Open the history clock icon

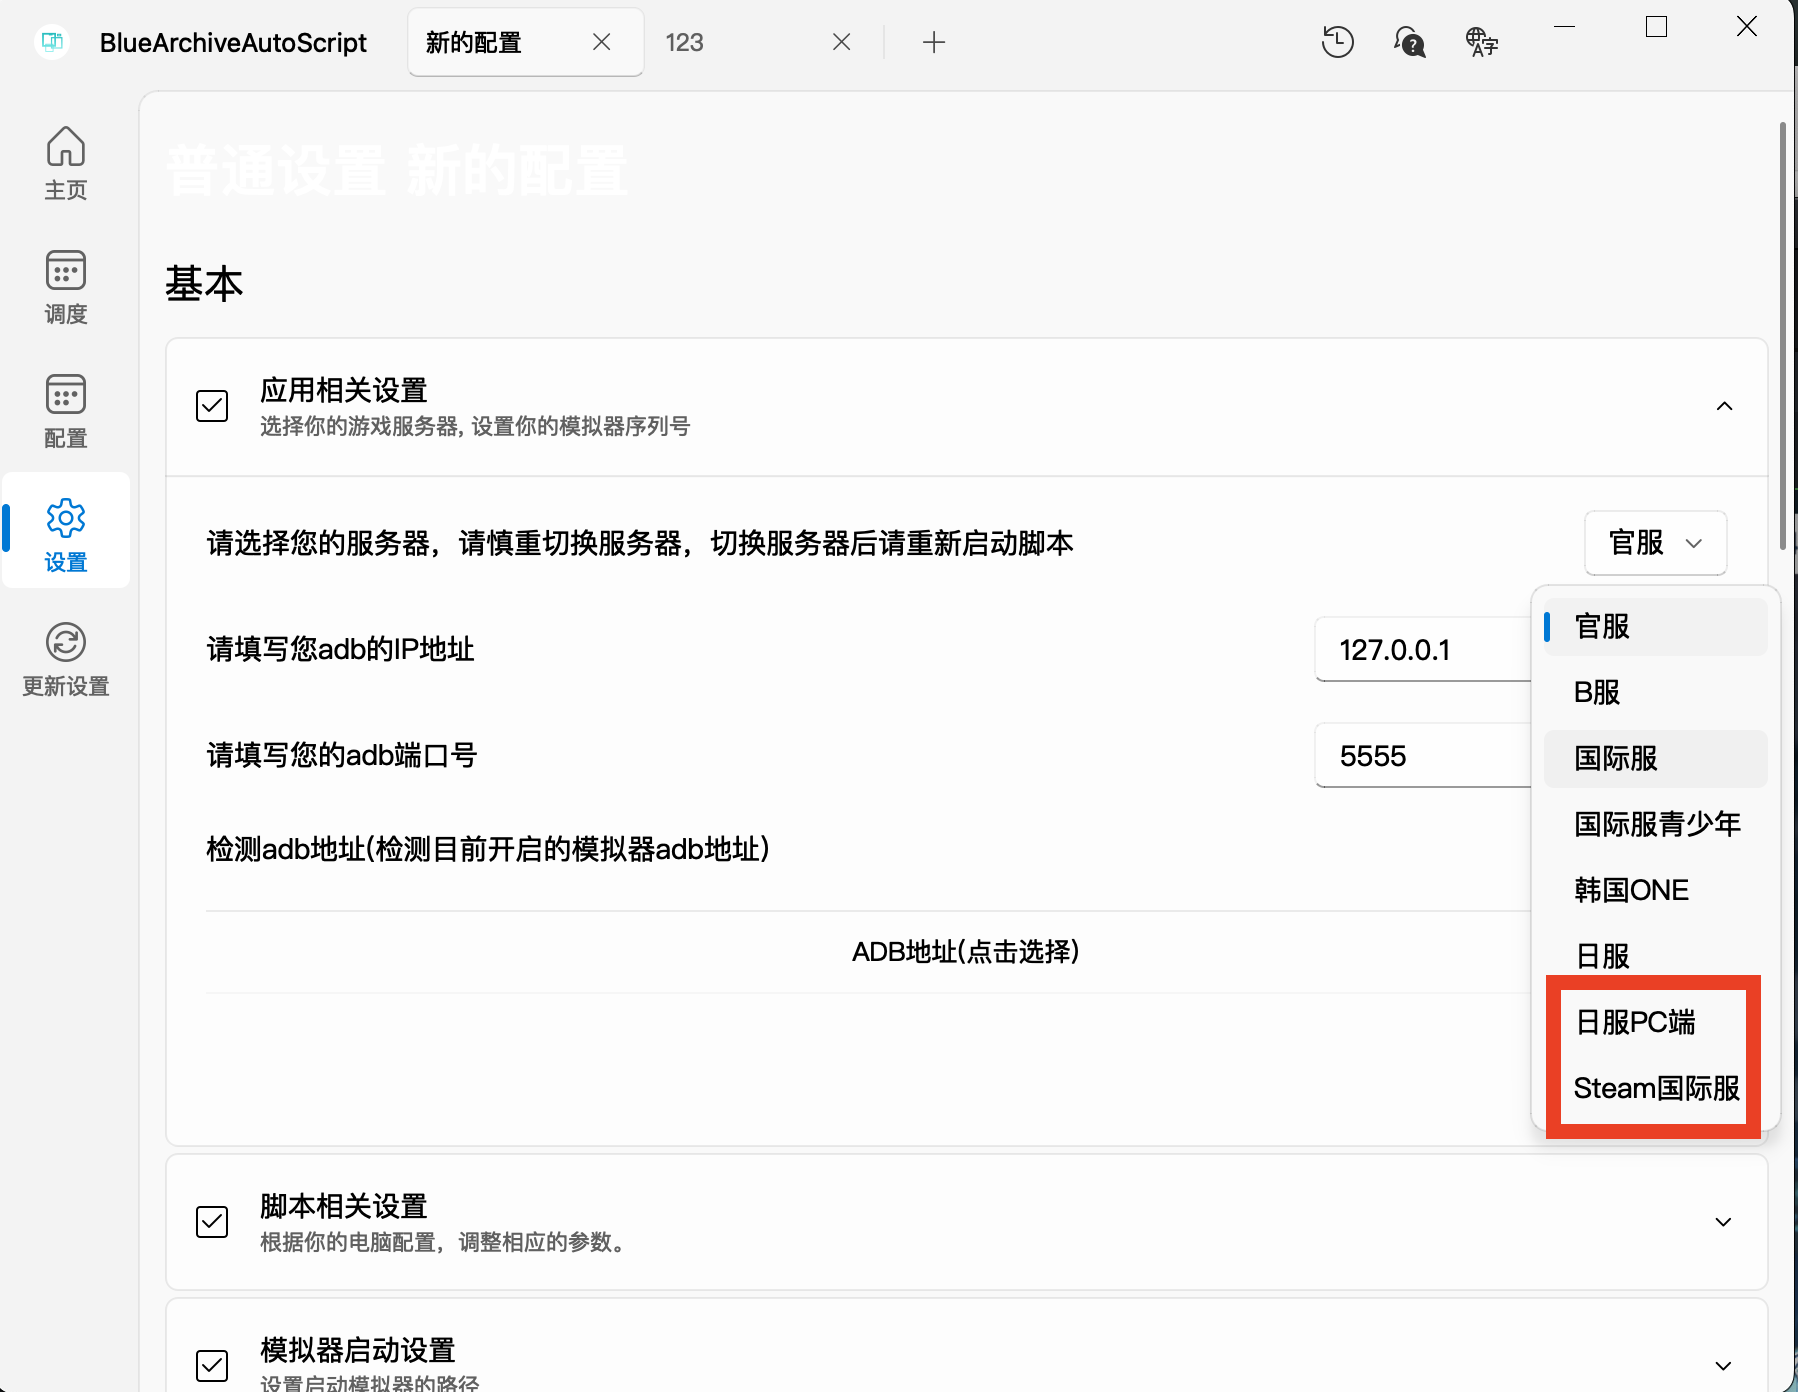click(x=1337, y=42)
